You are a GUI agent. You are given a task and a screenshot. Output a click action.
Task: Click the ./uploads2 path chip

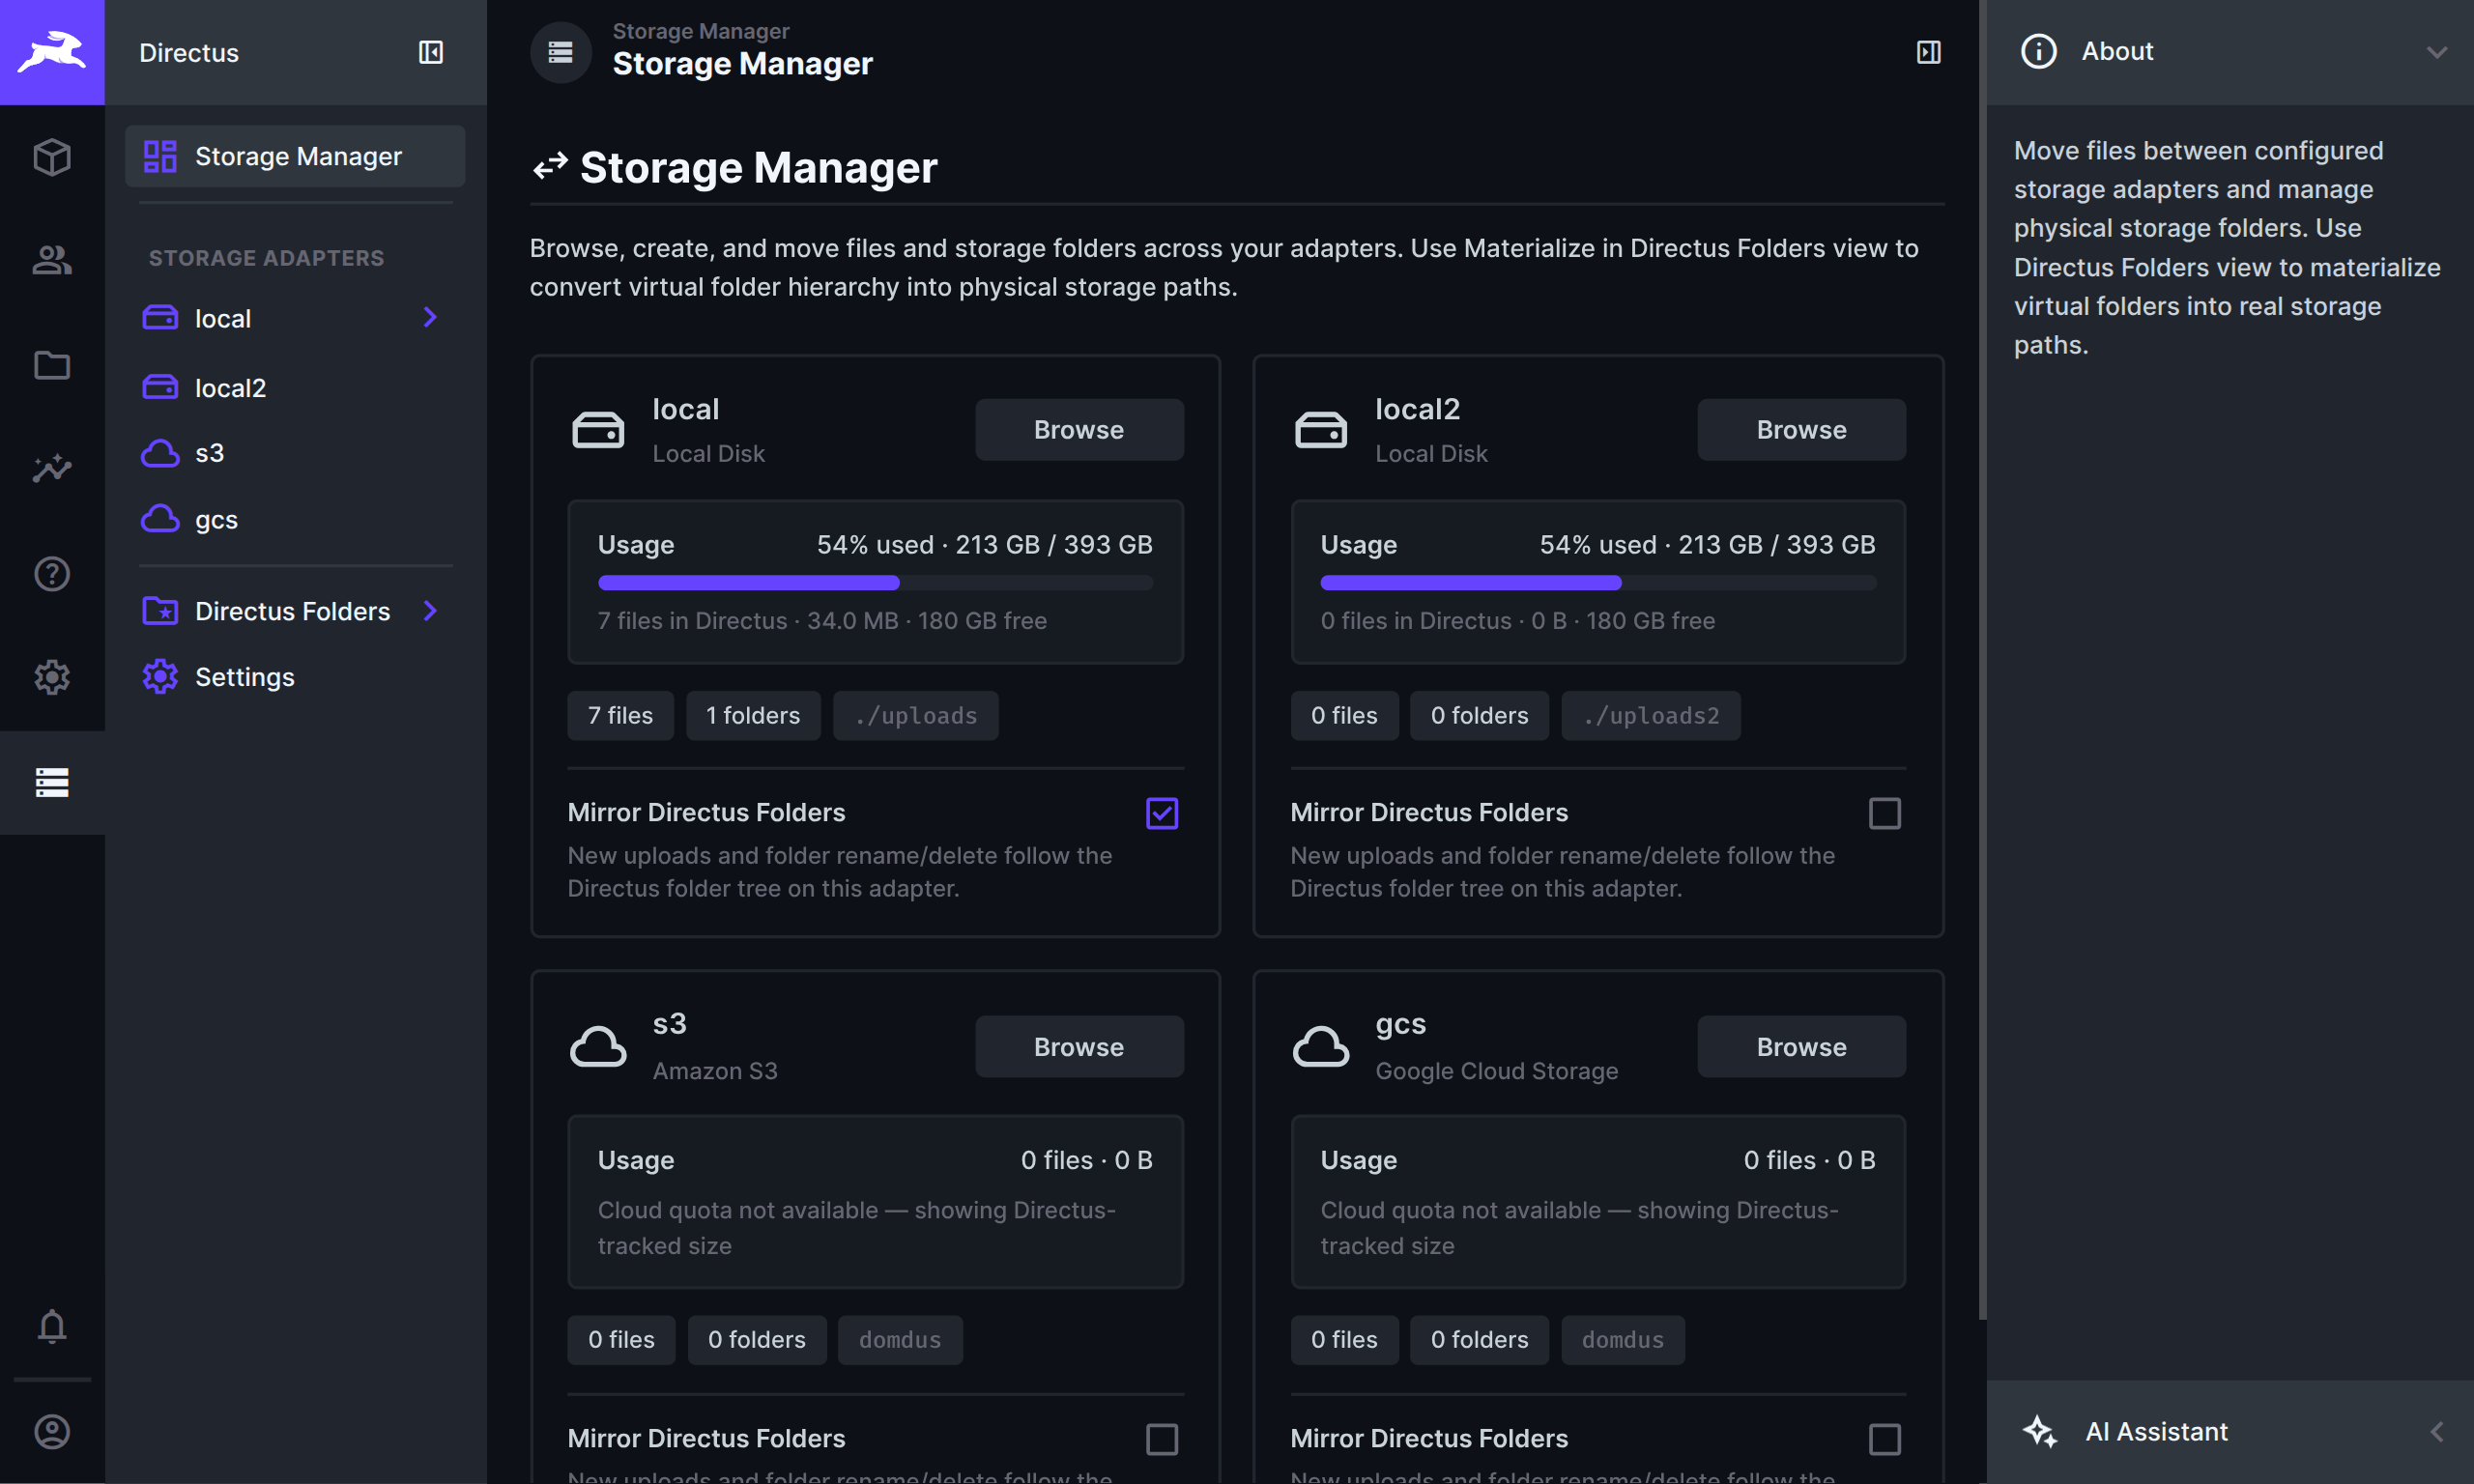point(1651,716)
